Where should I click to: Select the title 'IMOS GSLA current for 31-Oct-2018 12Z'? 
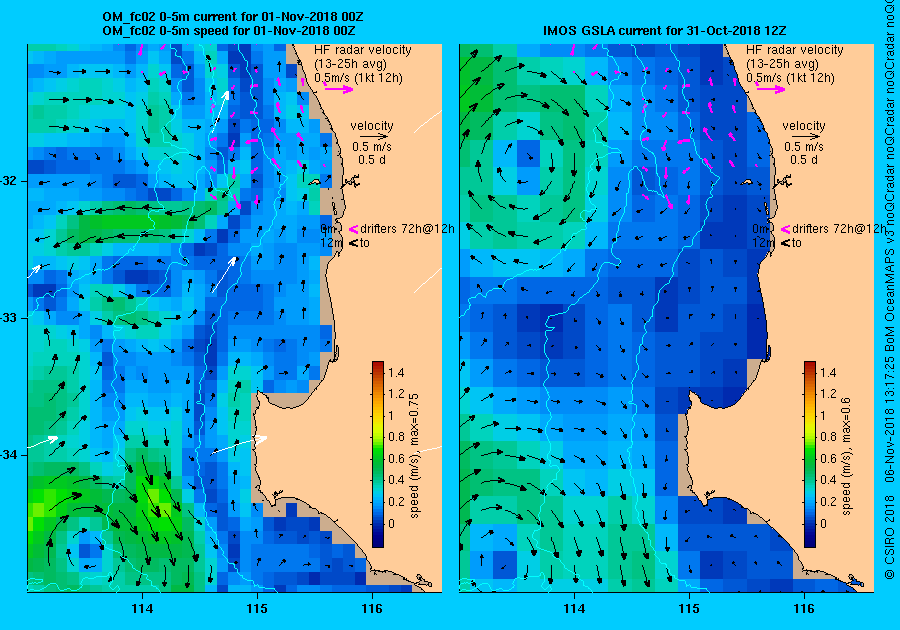click(666, 31)
